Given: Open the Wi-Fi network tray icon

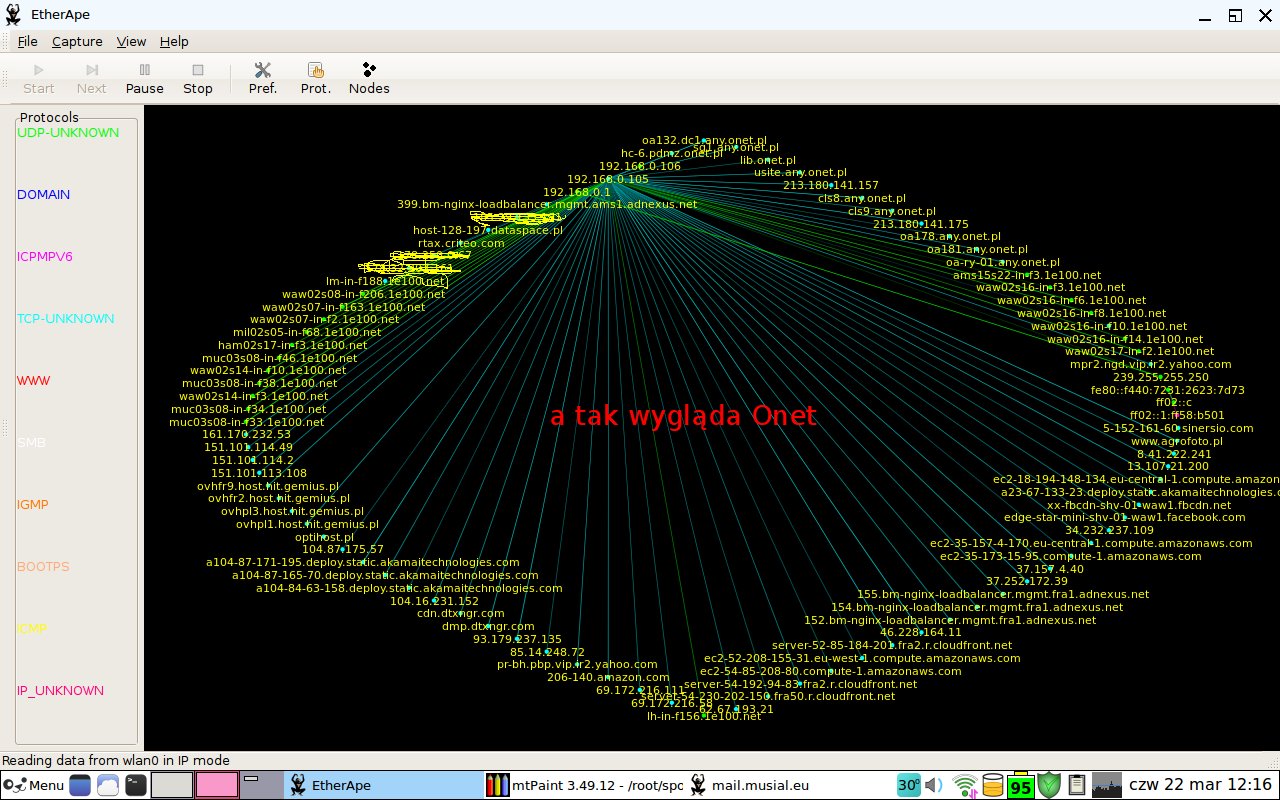Looking at the screenshot, I should tap(964, 785).
